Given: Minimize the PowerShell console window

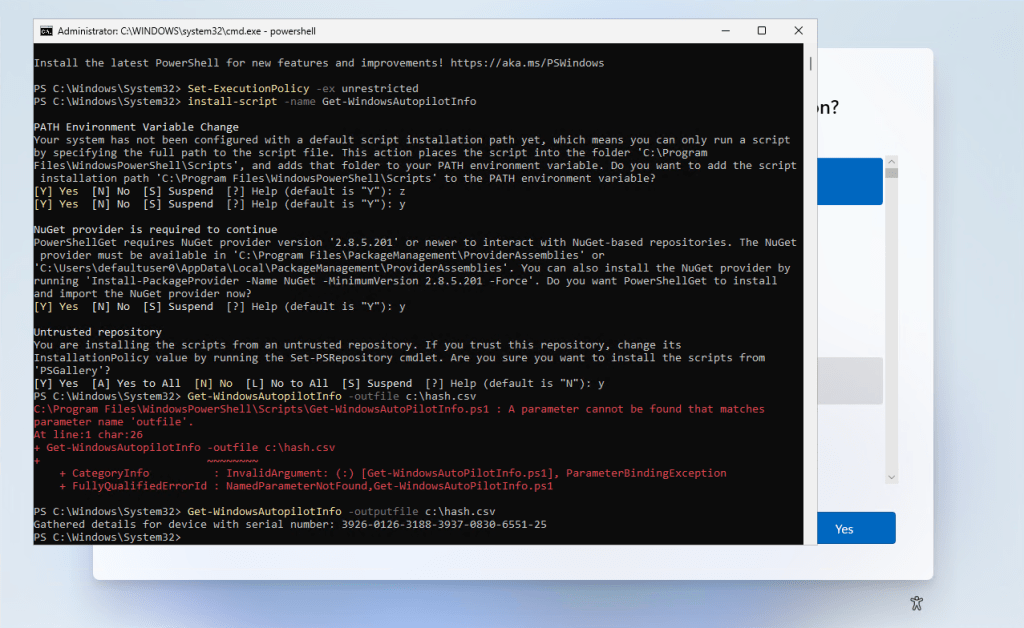Looking at the screenshot, I should point(724,31).
